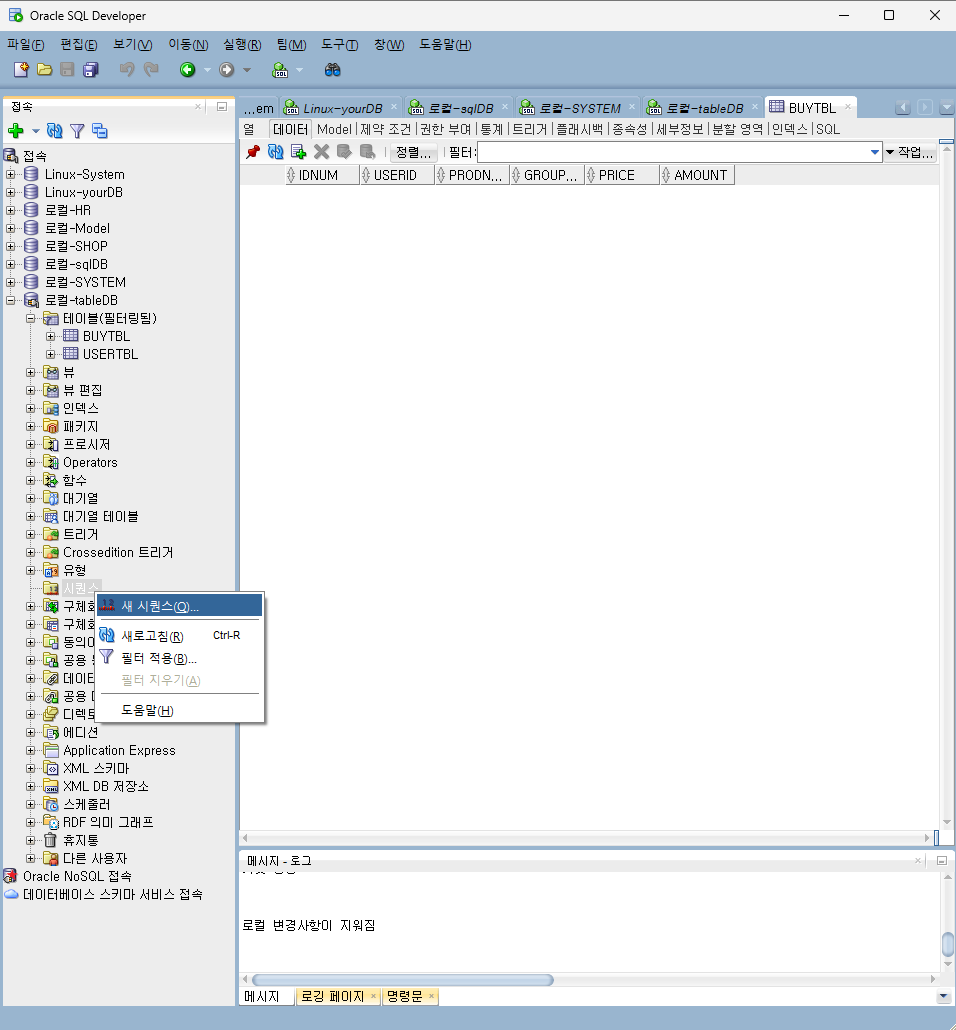Viewport: 956px width, 1030px height.
Task: Switch to the SQL tab of BUYTBL
Action: pyautogui.click(x=828, y=129)
